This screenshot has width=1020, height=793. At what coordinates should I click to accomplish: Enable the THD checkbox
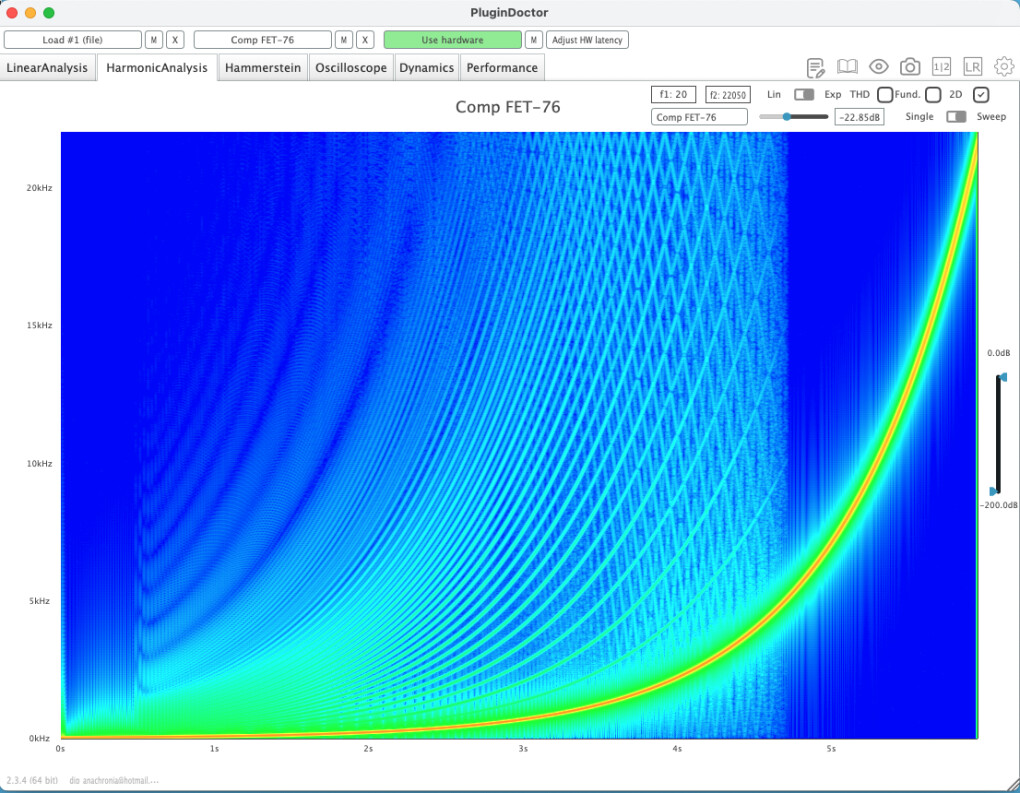(885, 94)
